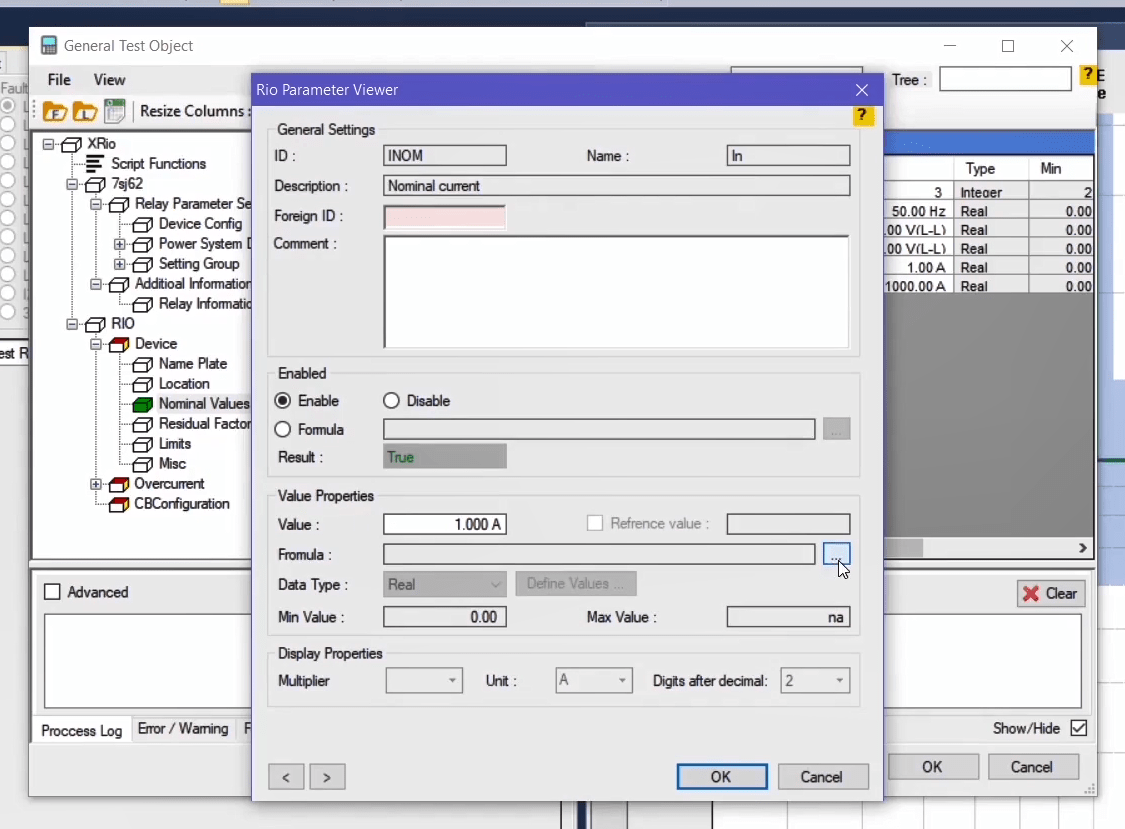The image size is (1125, 829).
Task: Click the green Nominal Values block icon
Action: pos(142,404)
